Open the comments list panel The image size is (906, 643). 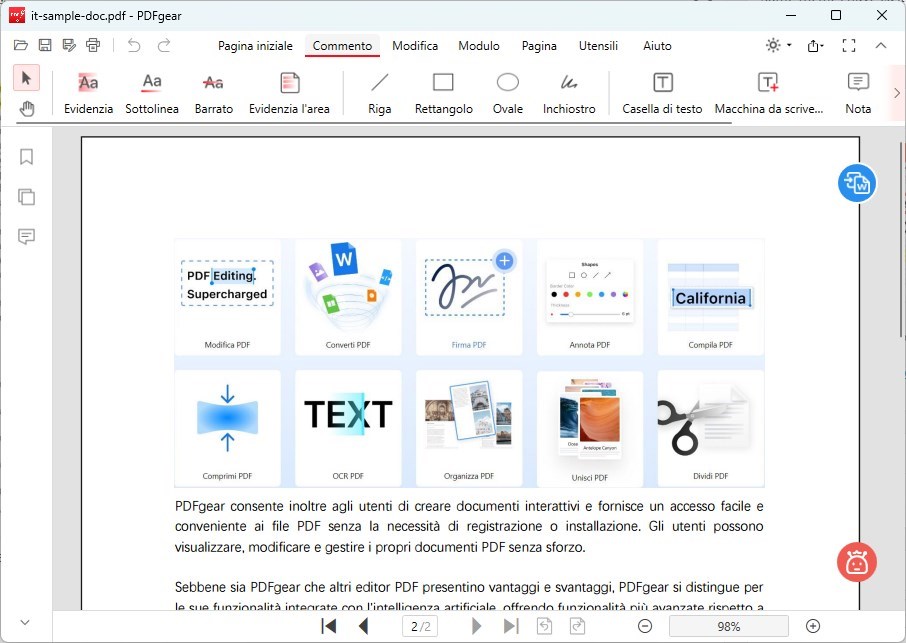click(26, 237)
